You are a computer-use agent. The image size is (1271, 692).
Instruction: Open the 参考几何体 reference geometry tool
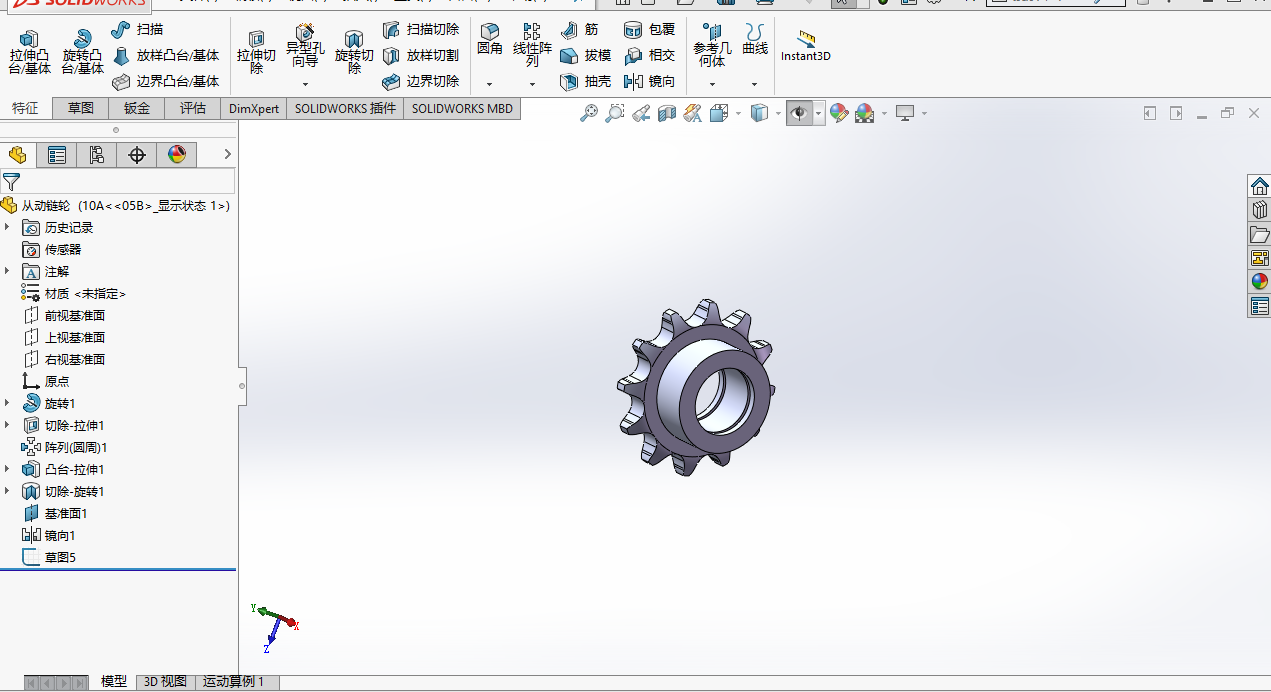712,45
